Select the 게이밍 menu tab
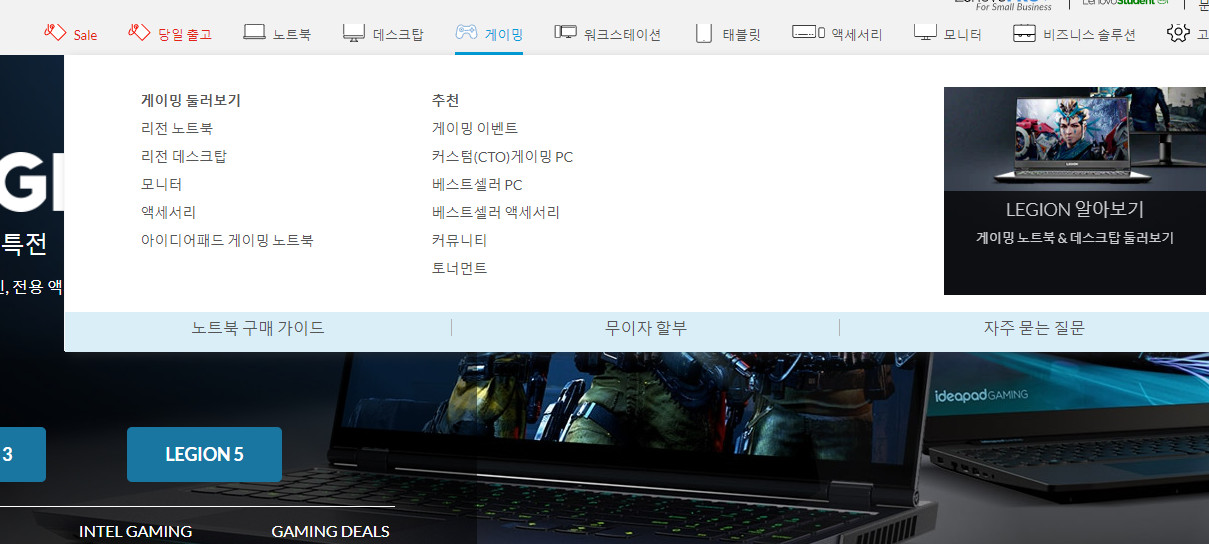The height and width of the screenshot is (544, 1209). (x=503, y=35)
